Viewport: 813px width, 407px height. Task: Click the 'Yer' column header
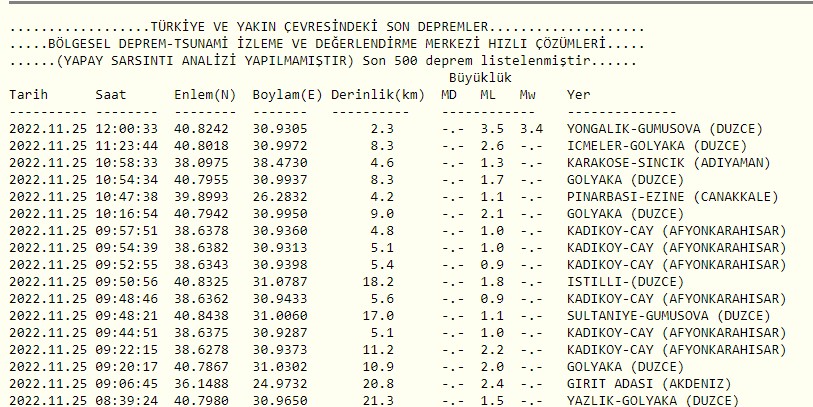click(x=578, y=94)
